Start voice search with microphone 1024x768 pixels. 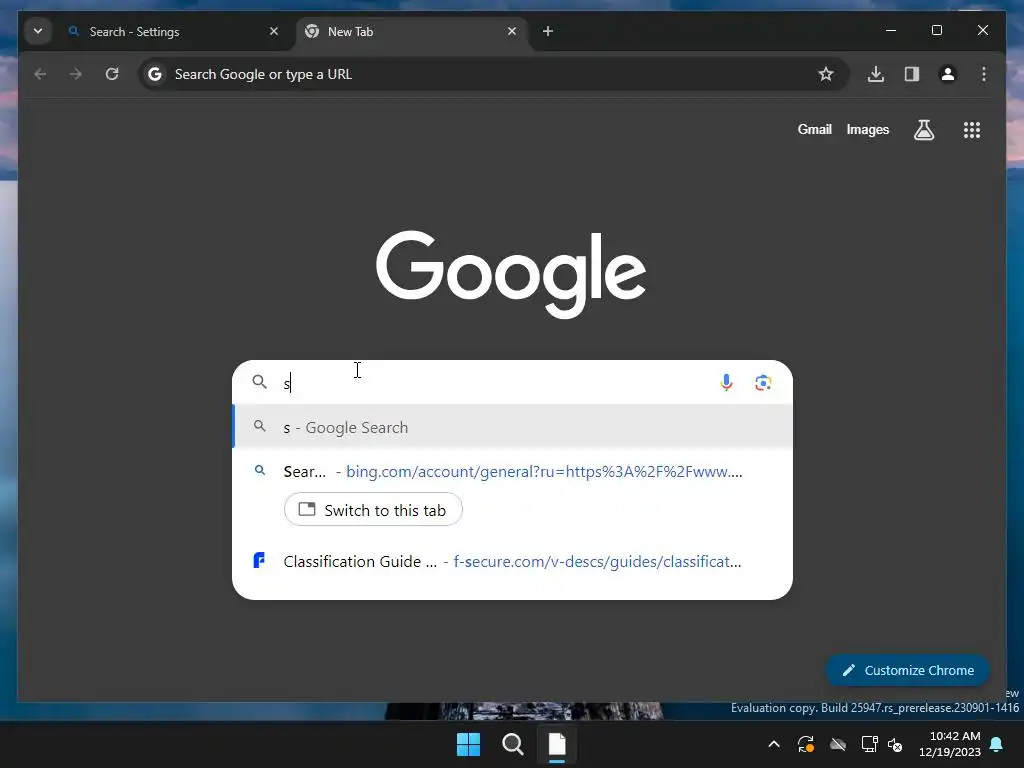(726, 383)
